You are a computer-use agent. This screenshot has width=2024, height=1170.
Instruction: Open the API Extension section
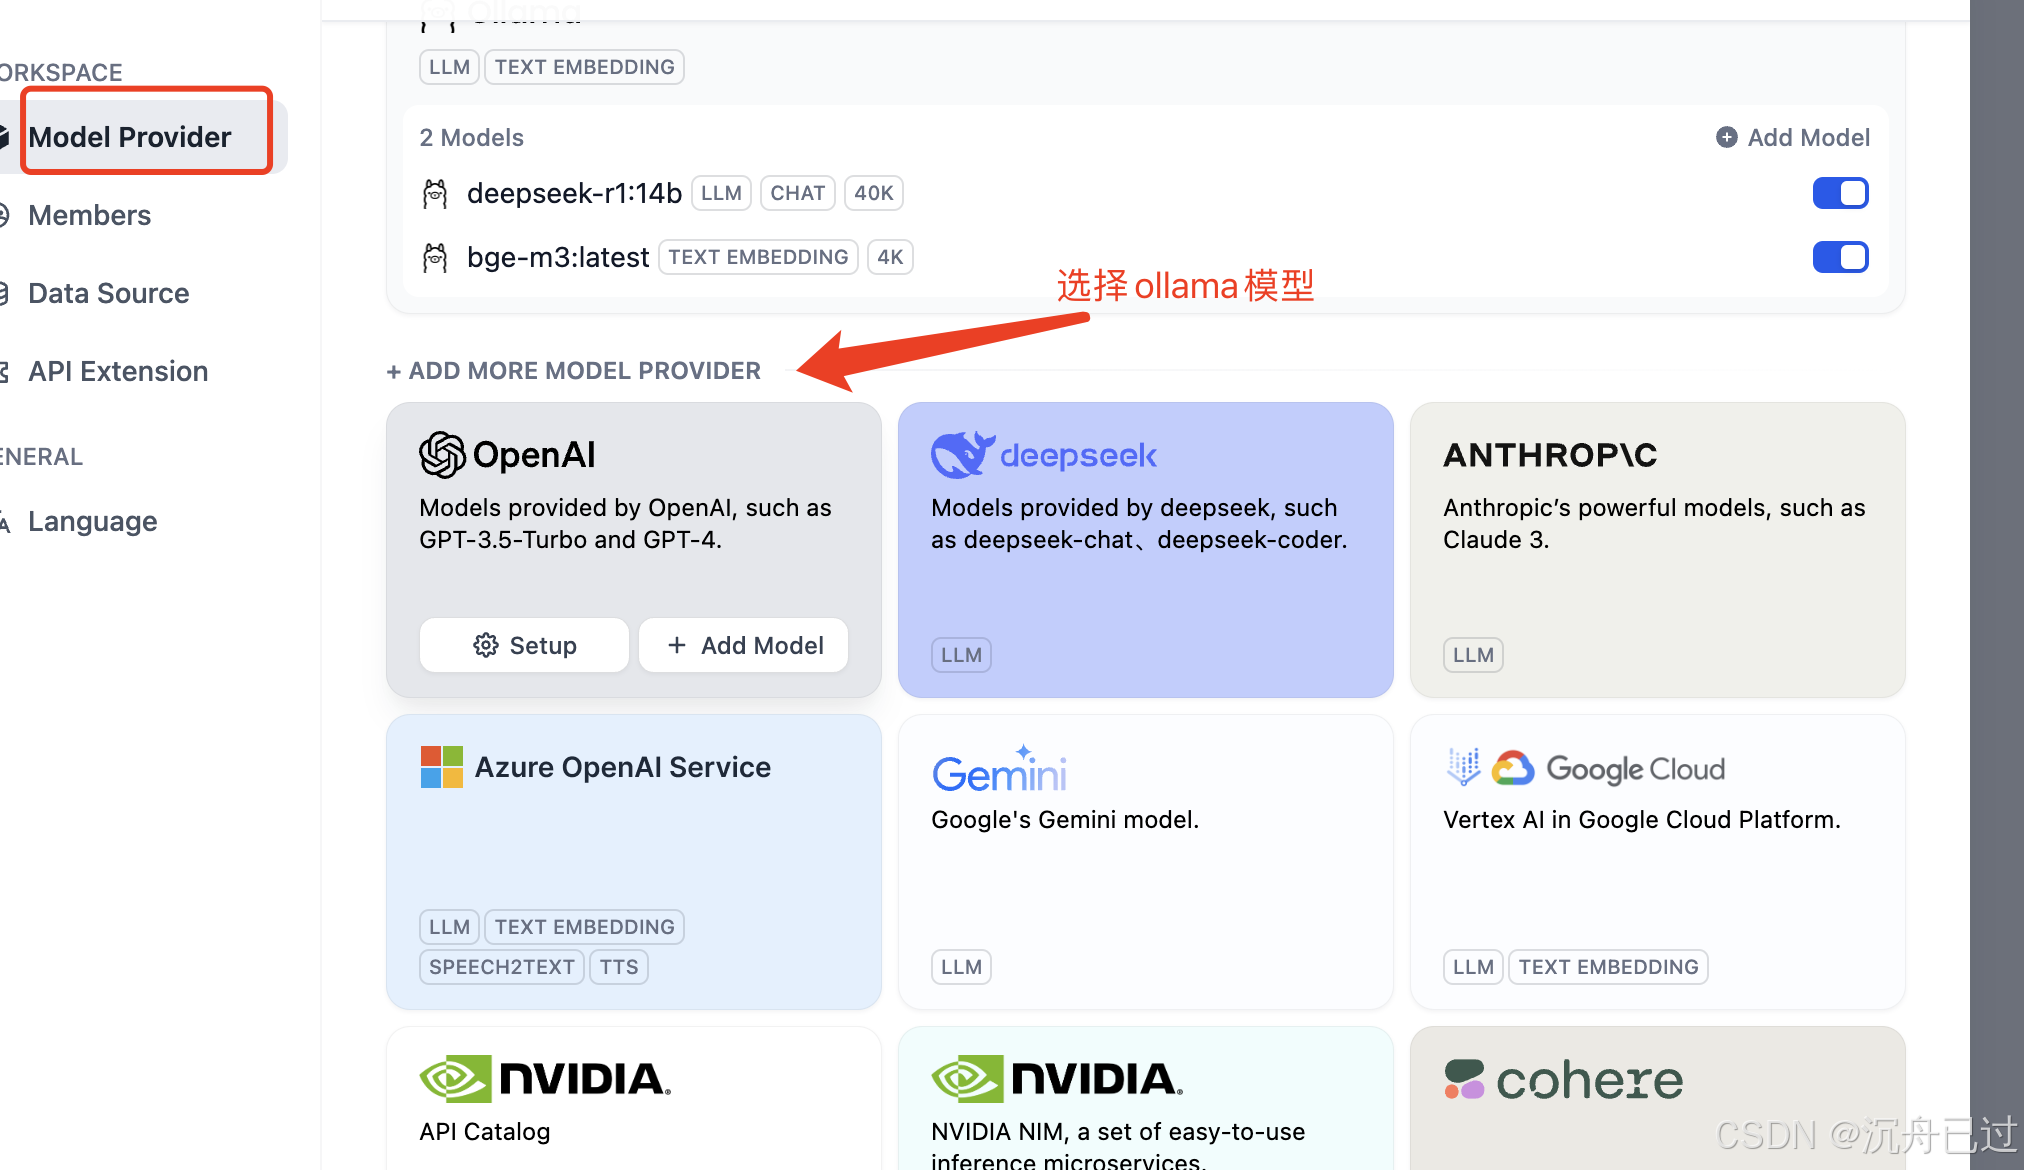(118, 371)
